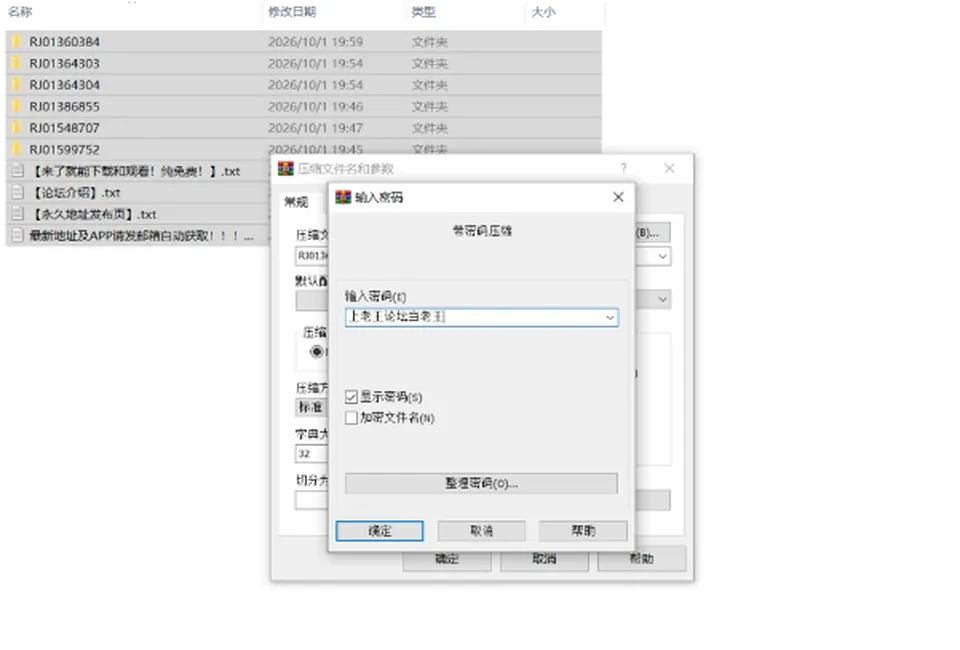The image size is (960, 650).
Task: Select folder name RJ01386855
Action: tap(64, 106)
